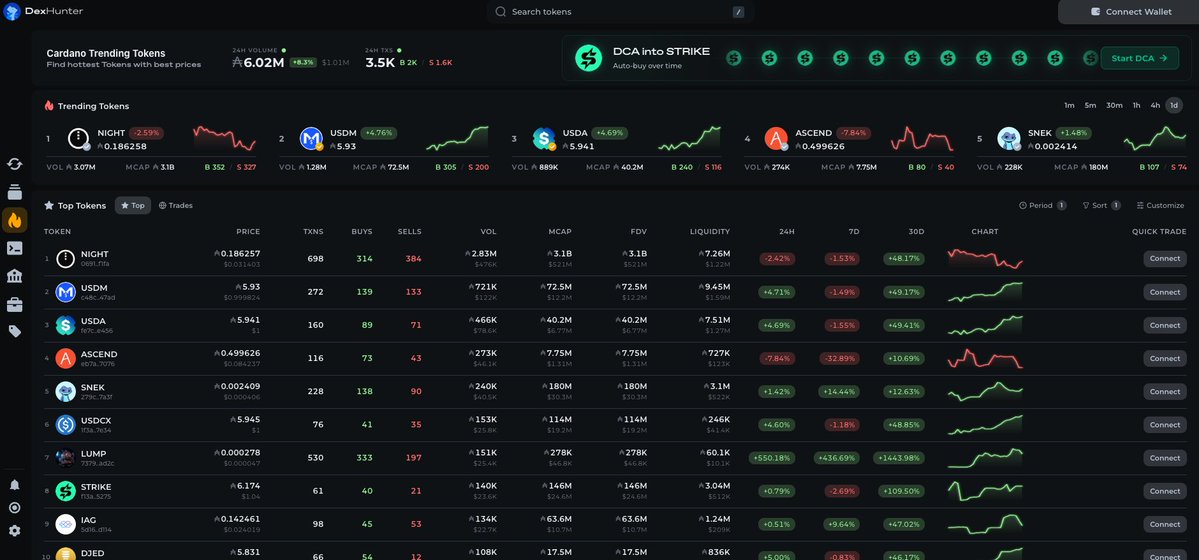
Task: Click the Start DCA button
Action: tap(1139, 57)
